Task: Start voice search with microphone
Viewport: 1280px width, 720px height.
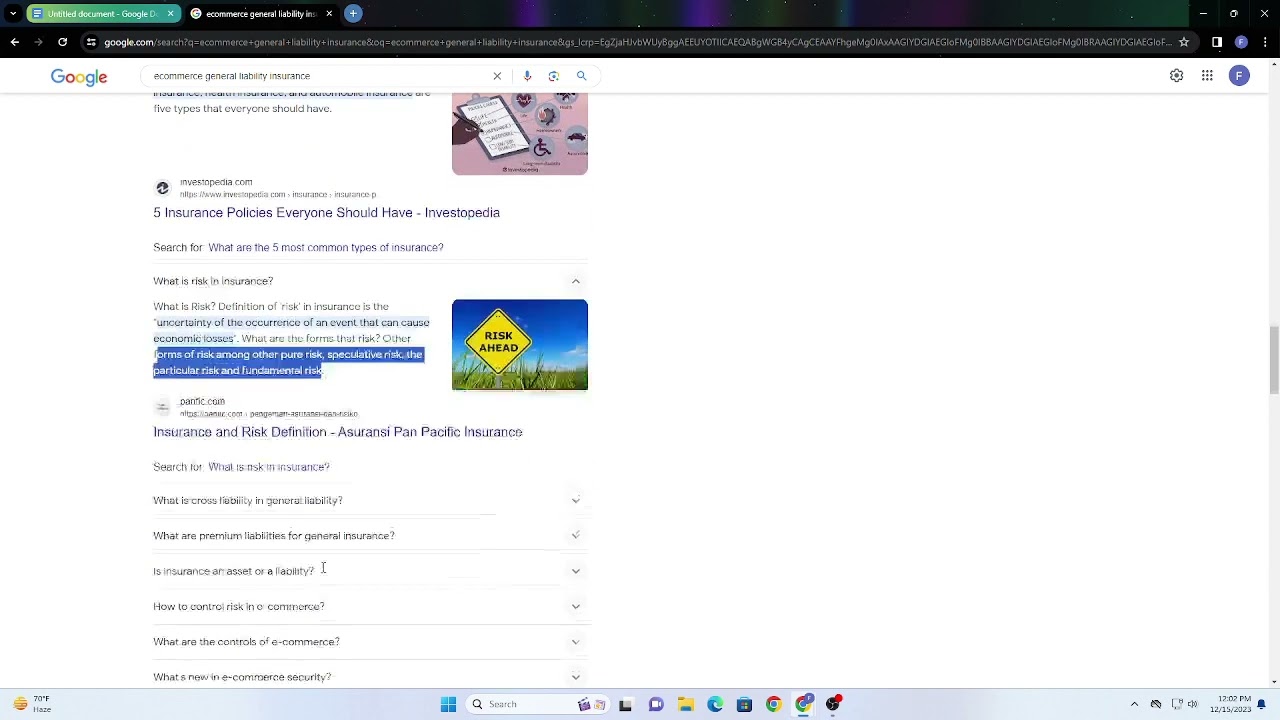Action: tap(527, 76)
